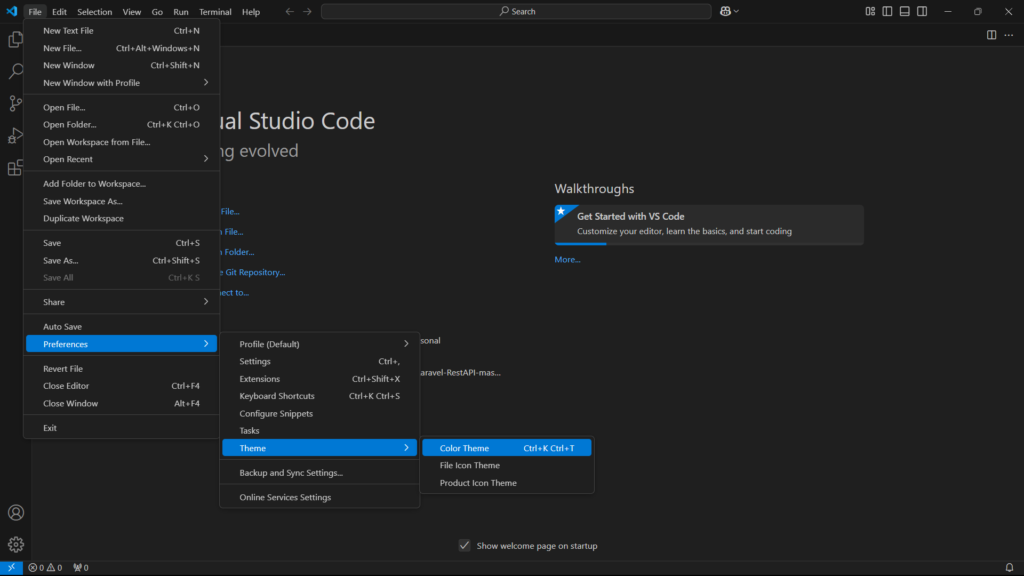The height and width of the screenshot is (576, 1024).
Task: Choose Configure Snippets menu entry
Action: pos(319,413)
